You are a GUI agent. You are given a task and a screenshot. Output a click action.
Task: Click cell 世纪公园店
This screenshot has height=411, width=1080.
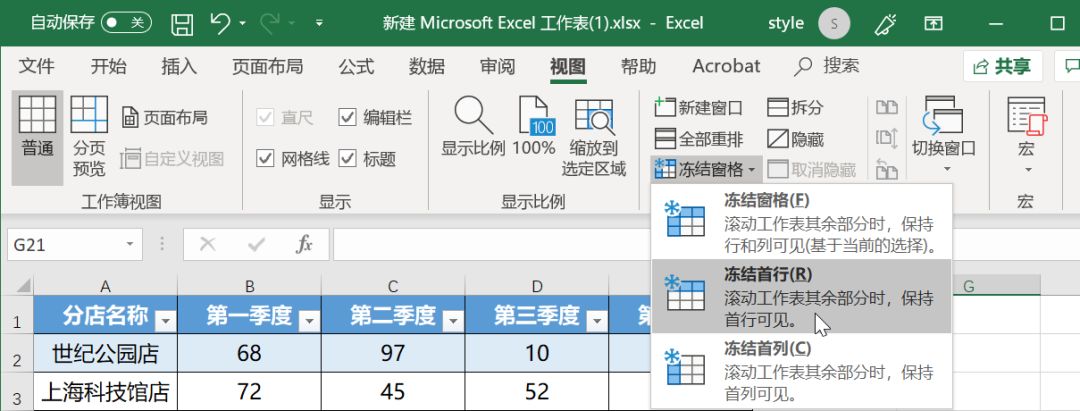pyautogui.click(x=105, y=353)
